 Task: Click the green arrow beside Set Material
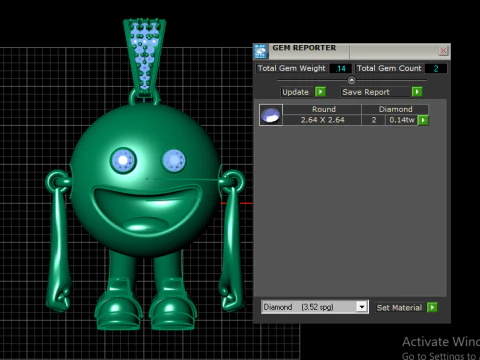coord(432,307)
